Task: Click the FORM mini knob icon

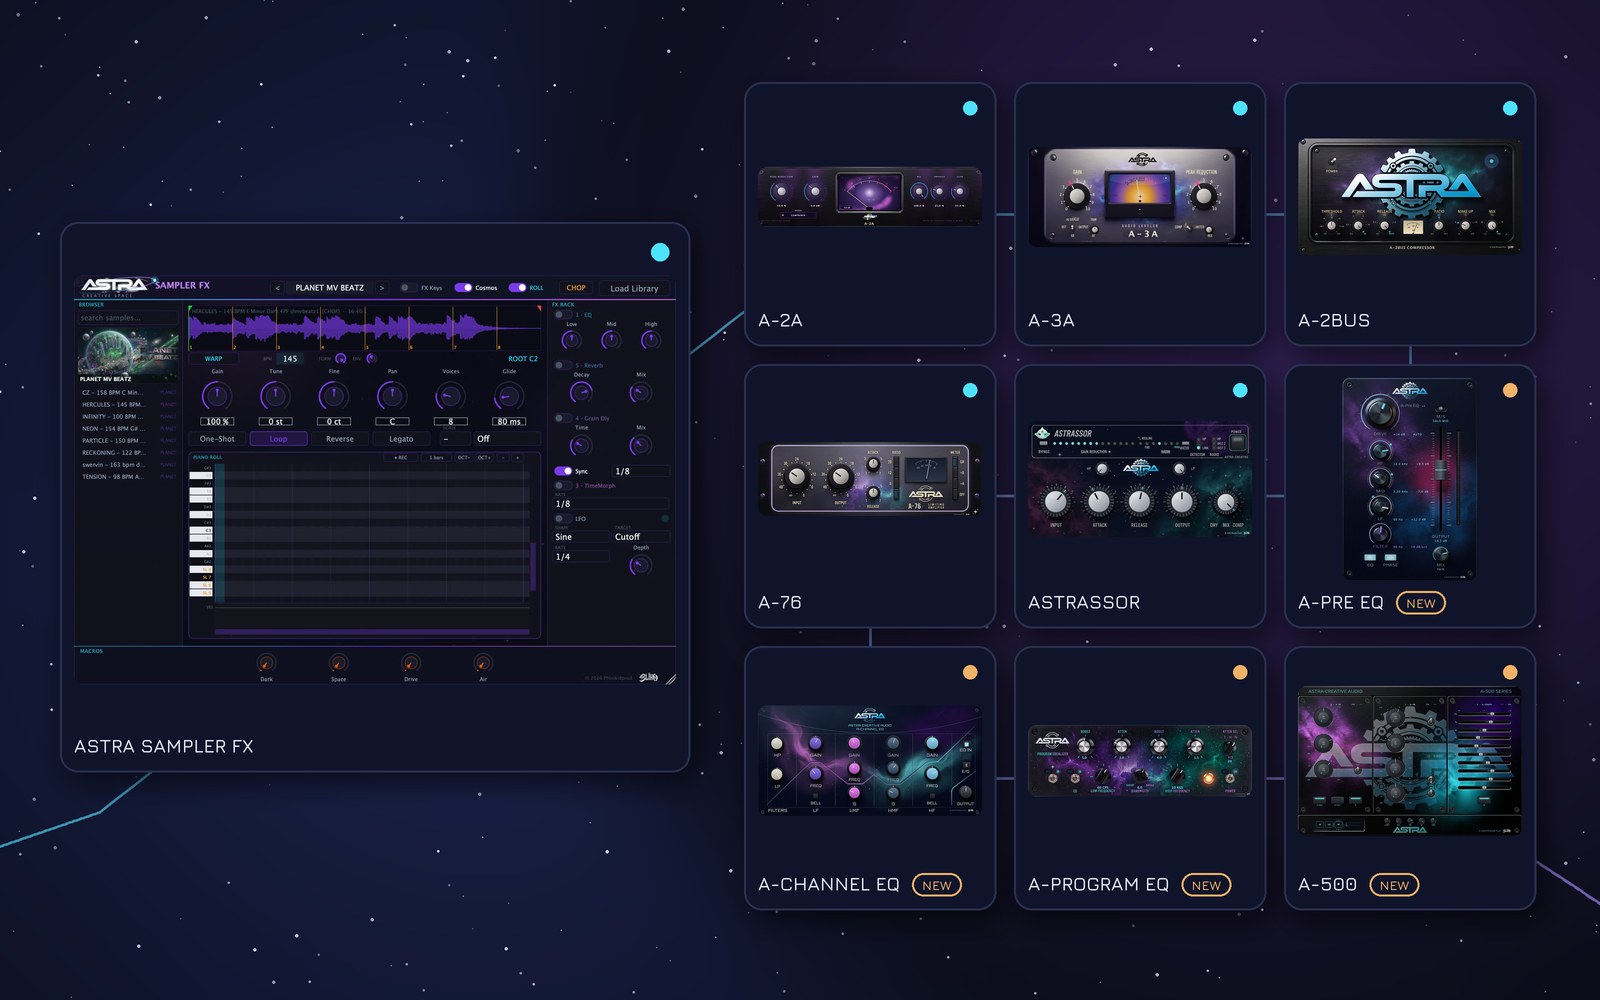Action: [340, 358]
